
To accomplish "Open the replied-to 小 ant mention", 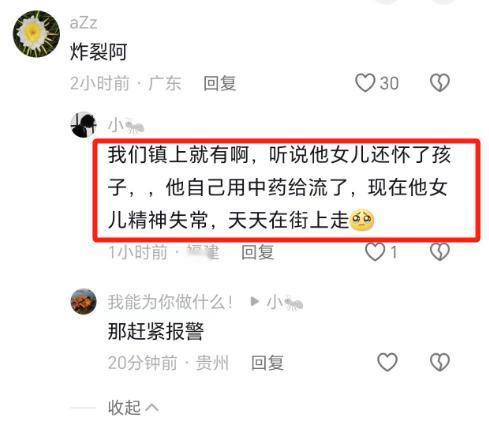I will click(285, 303).
